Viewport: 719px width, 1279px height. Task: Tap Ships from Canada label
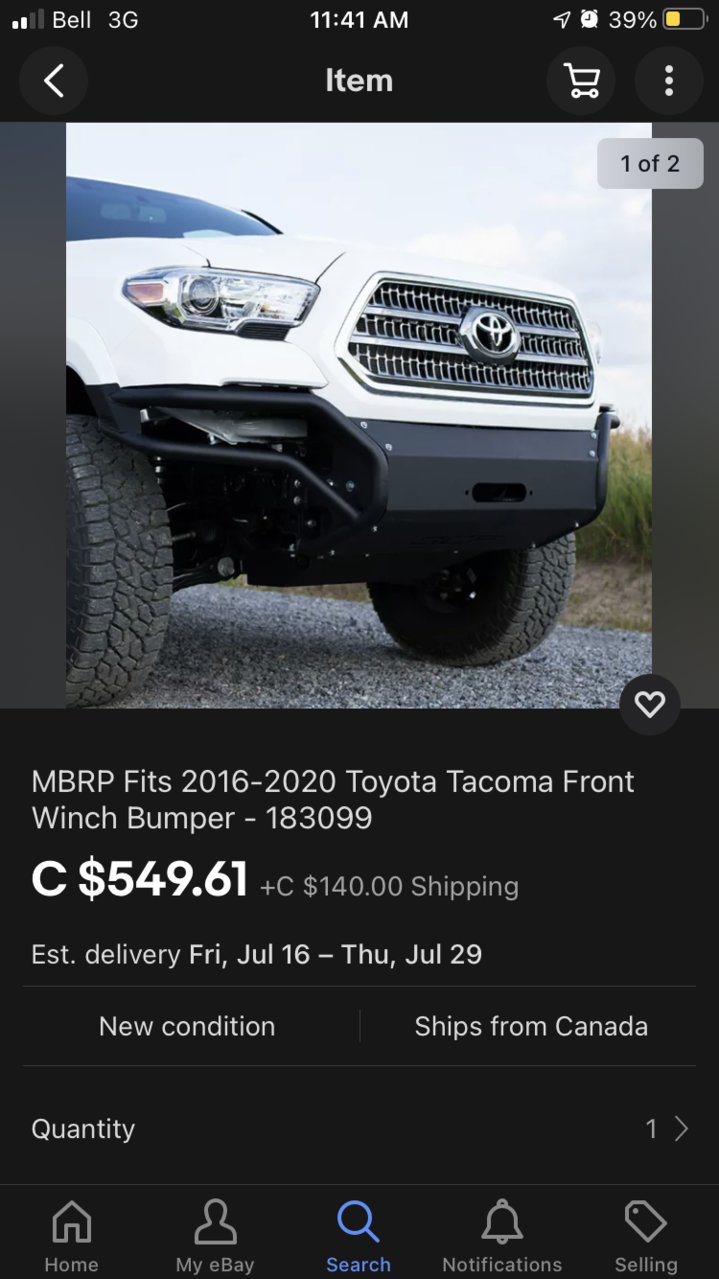tap(531, 1026)
